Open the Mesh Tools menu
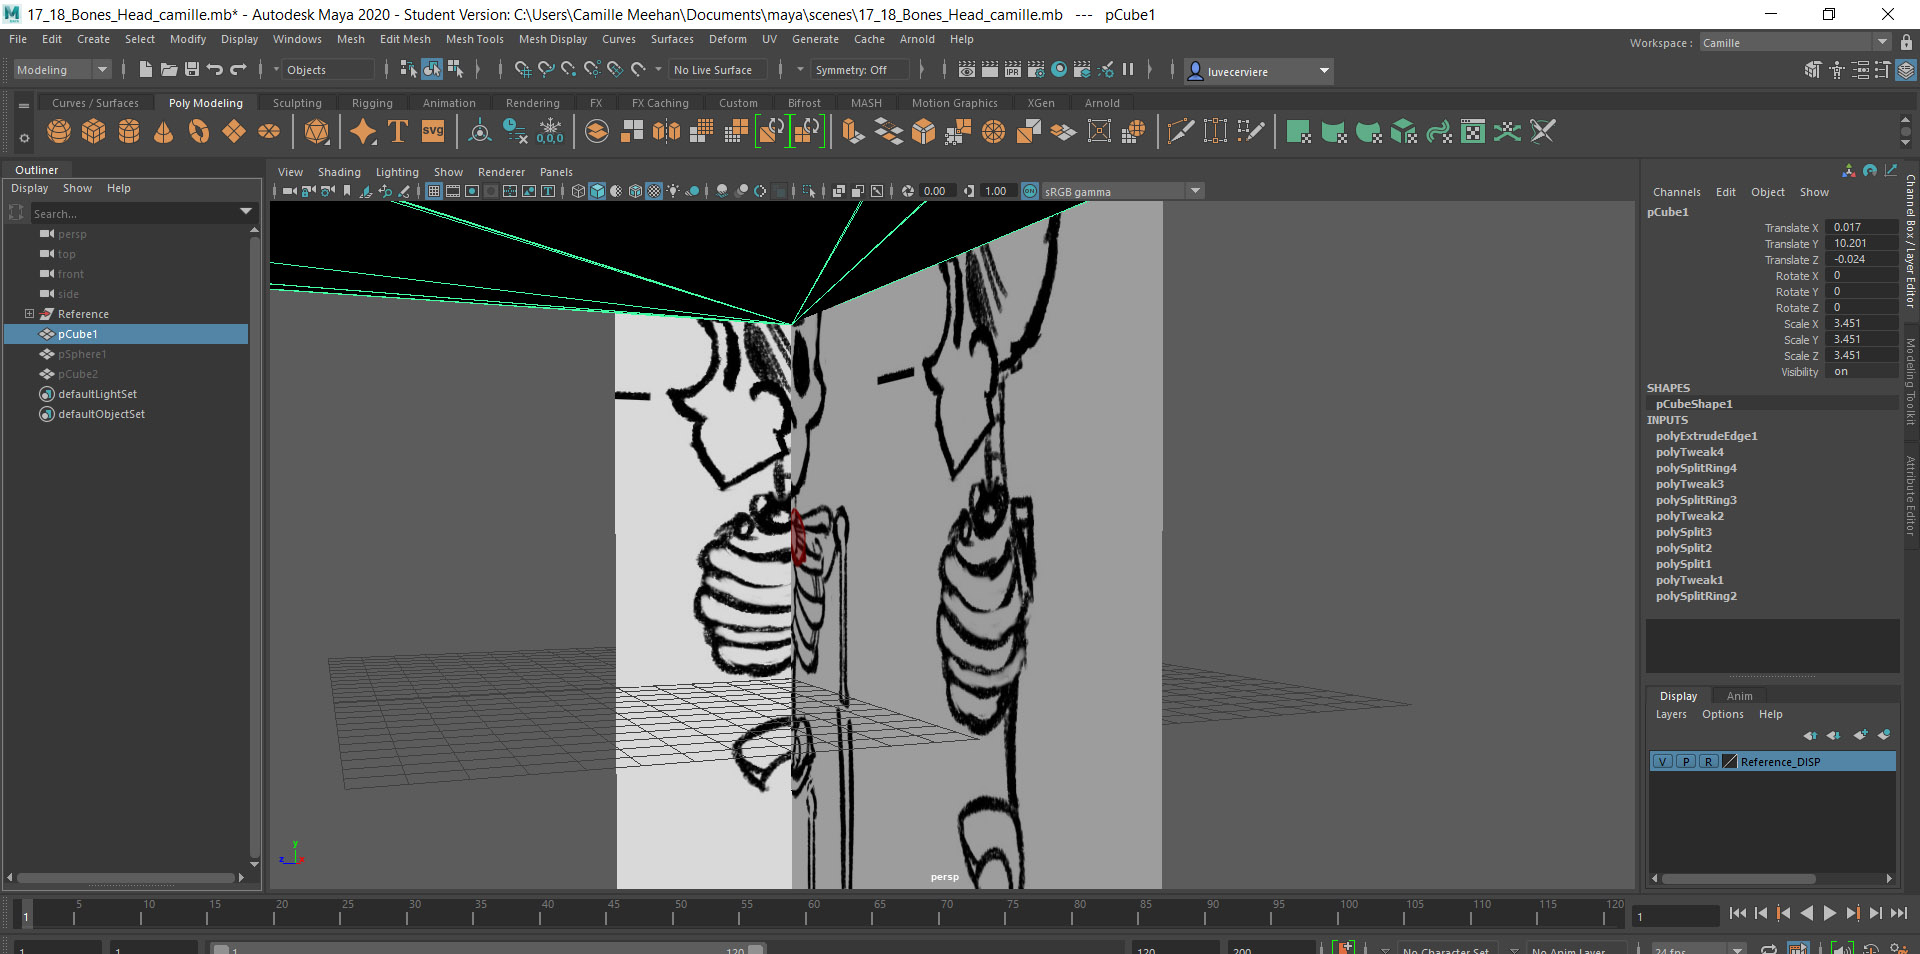The height and width of the screenshot is (954, 1920). (x=474, y=39)
